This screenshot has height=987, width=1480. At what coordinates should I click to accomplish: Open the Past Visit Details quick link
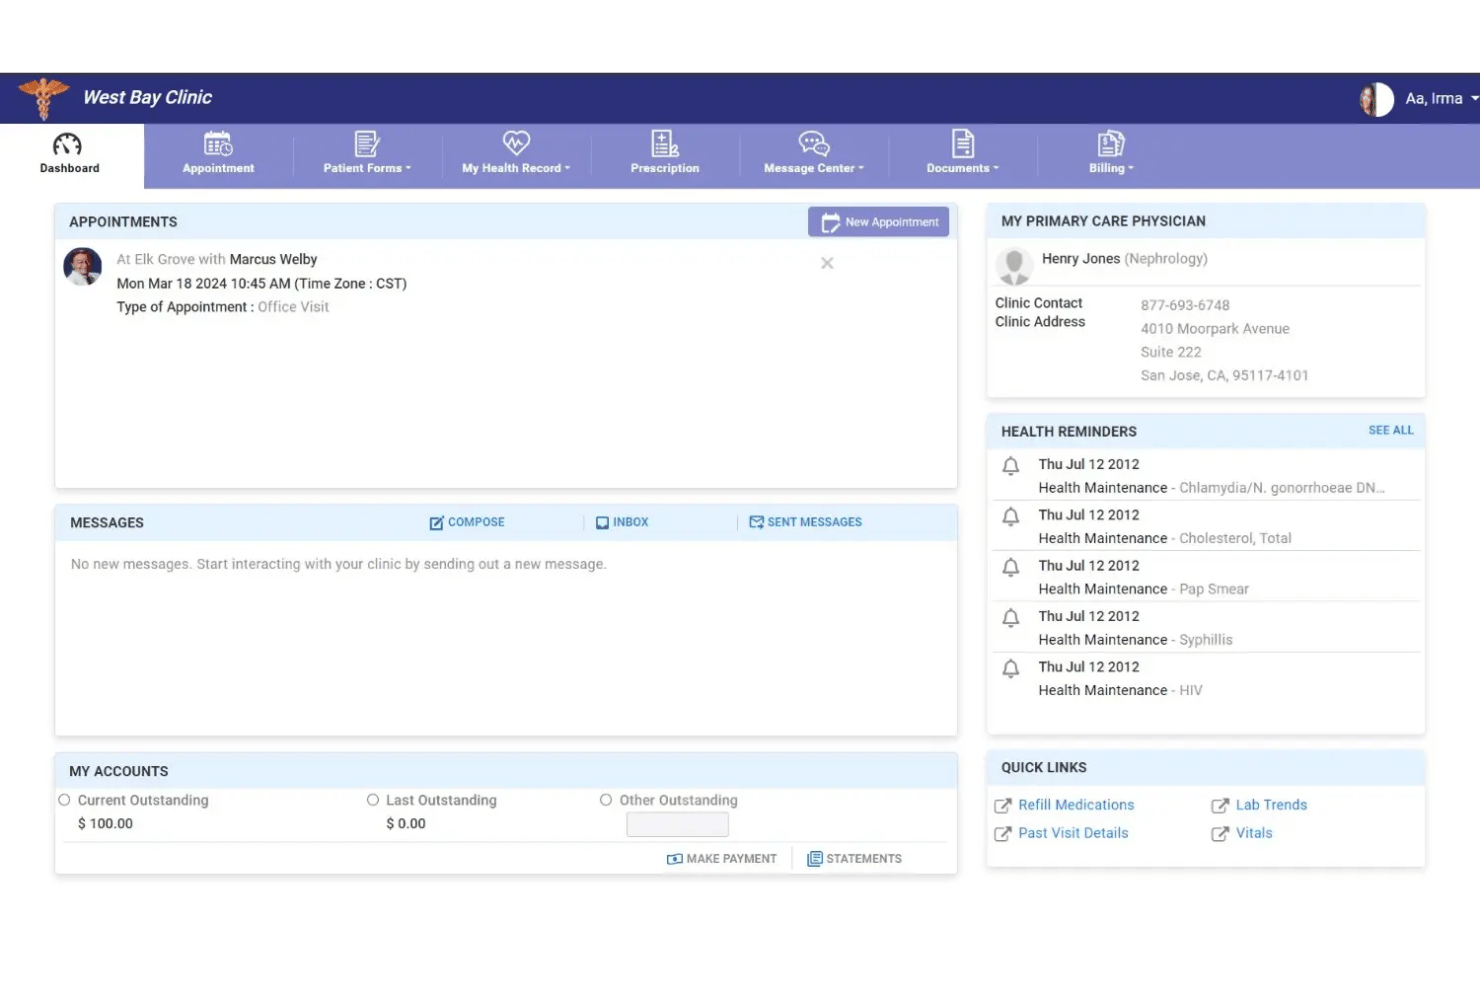1073,833
